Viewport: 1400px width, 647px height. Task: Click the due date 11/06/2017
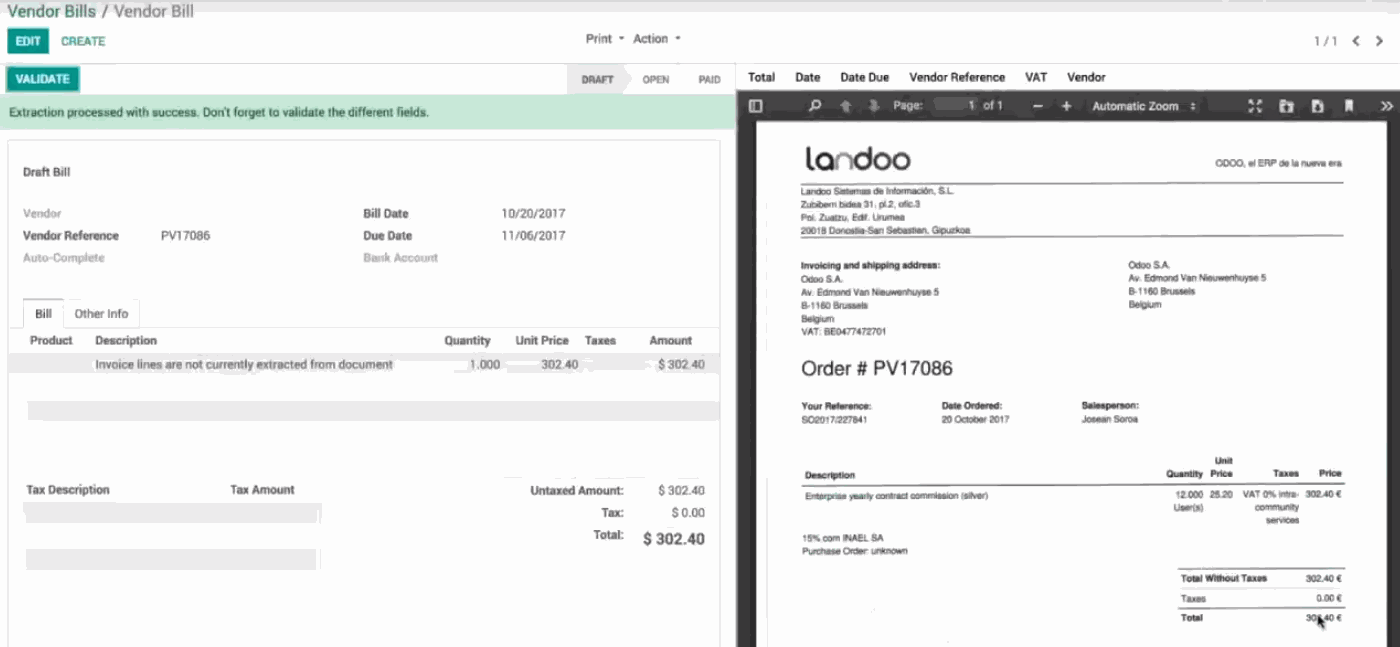[x=533, y=236]
